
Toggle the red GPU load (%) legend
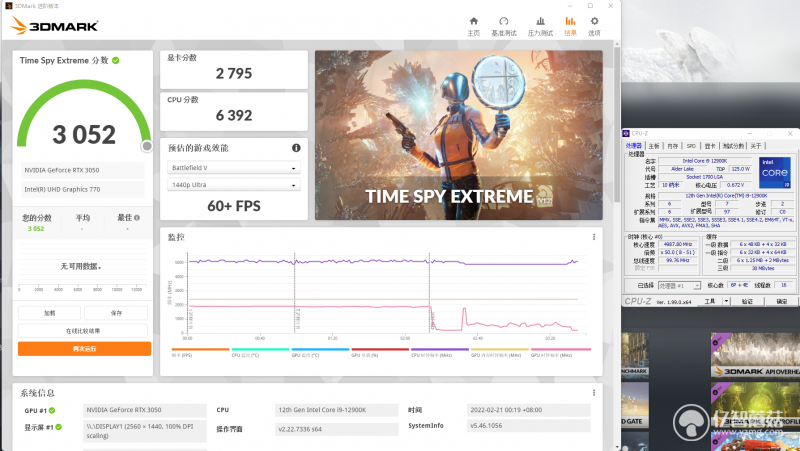pos(380,352)
